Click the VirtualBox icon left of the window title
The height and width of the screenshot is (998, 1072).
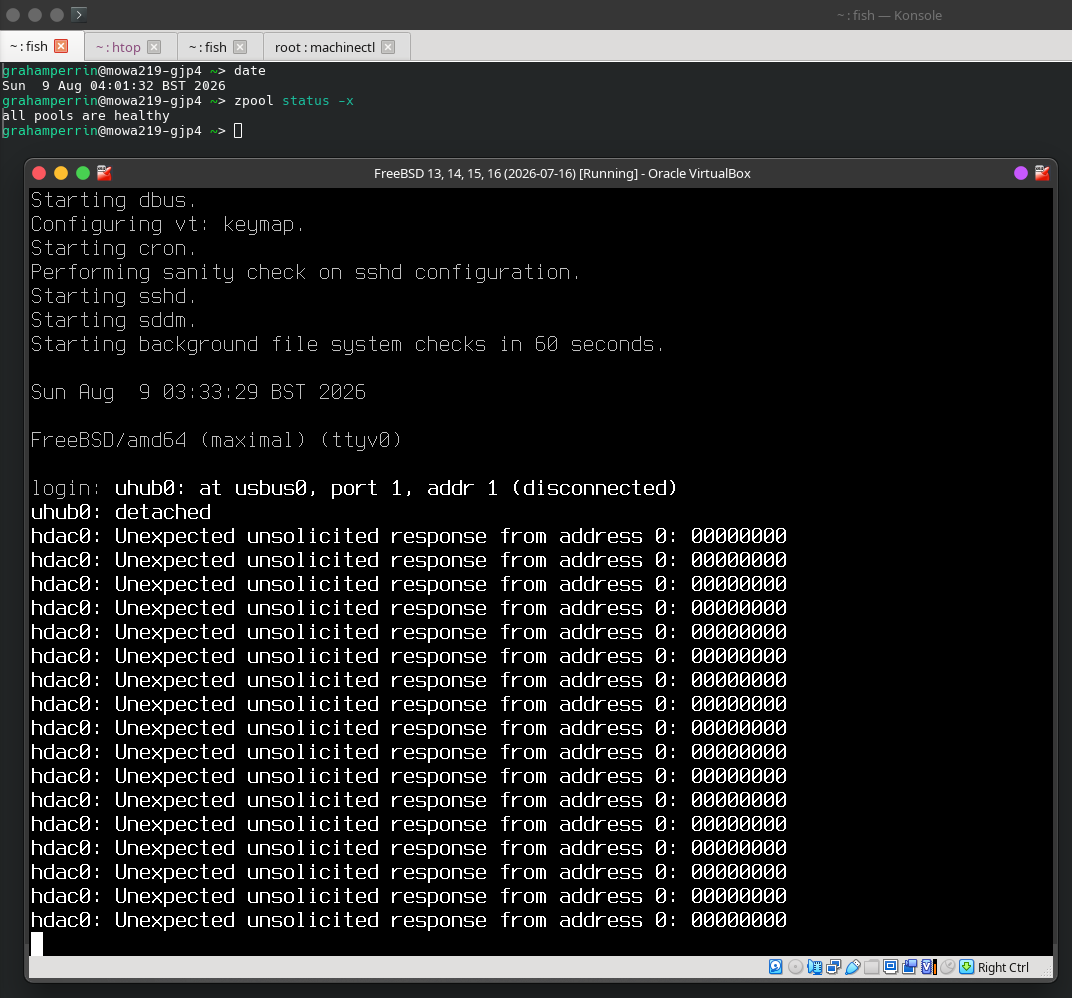click(104, 173)
